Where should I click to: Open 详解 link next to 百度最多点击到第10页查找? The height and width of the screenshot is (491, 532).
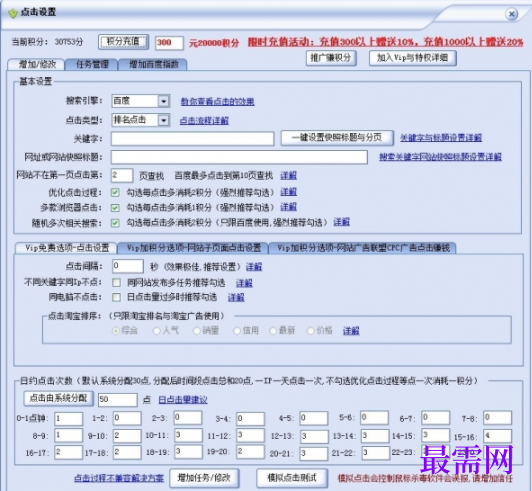click(x=288, y=175)
